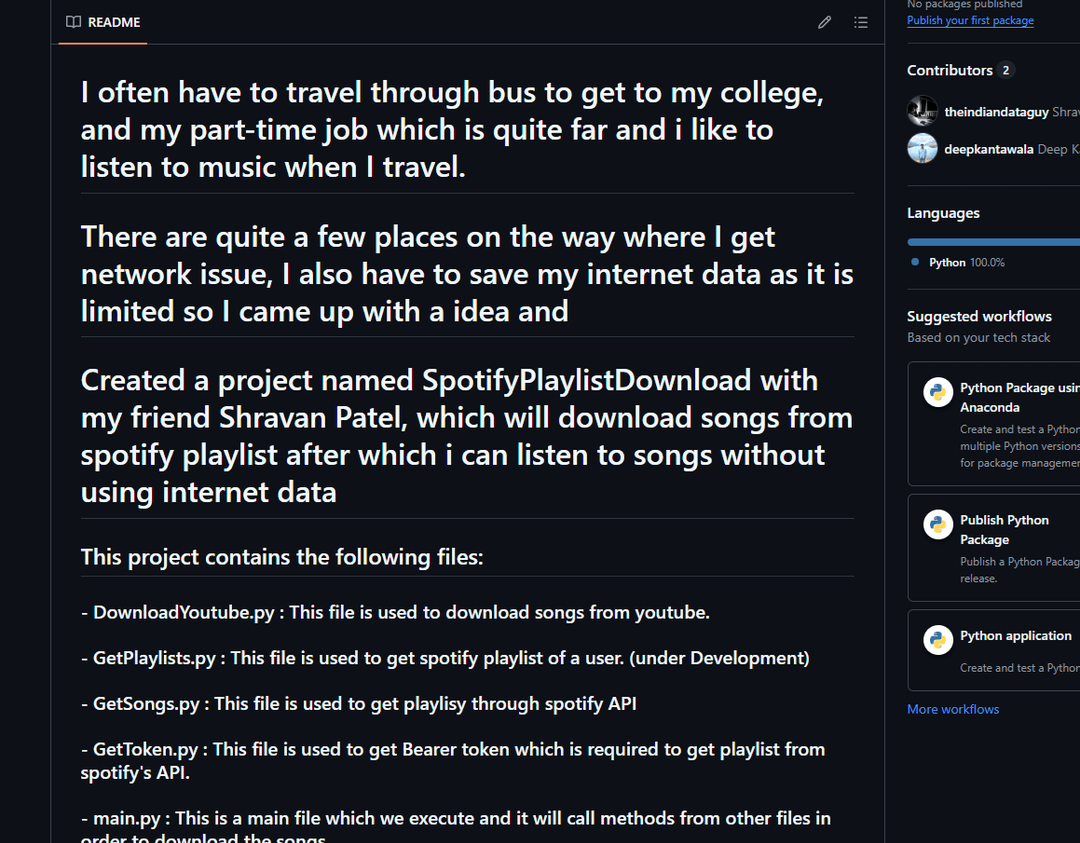Screen dimensions: 1080x843
Task: Open the README outline list icon
Action: pyautogui.click(x=860, y=22)
